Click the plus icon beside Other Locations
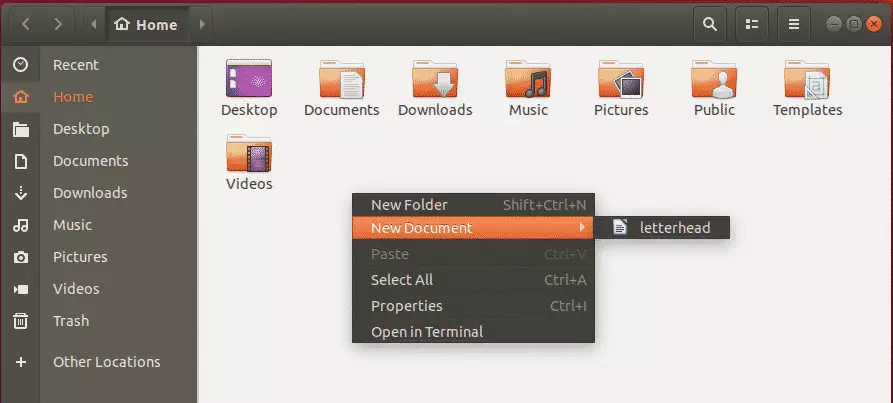Image resolution: width=893 pixels, height=403 pixels. (x=21, y=362)
